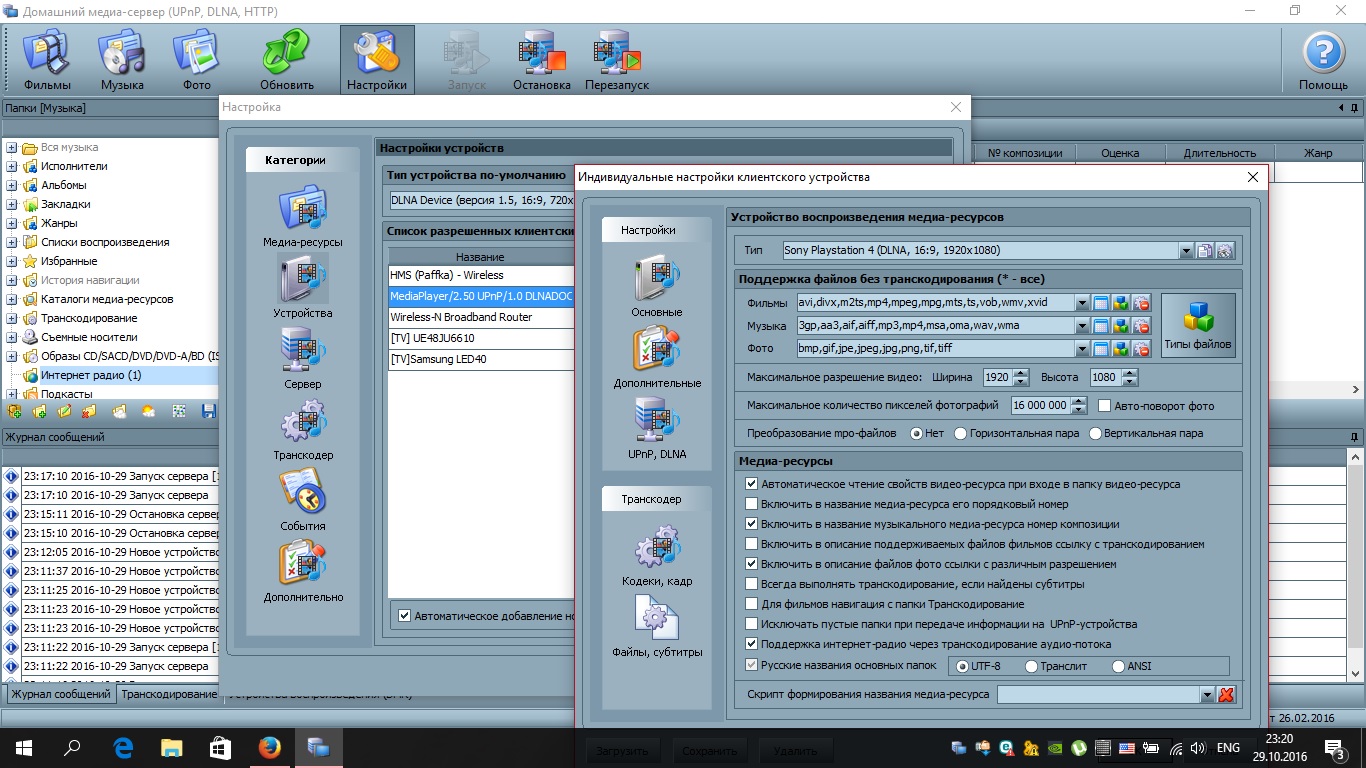Toggle Всегда выполнять транскодирование checkbox
1366x768 pixels.
752,584
